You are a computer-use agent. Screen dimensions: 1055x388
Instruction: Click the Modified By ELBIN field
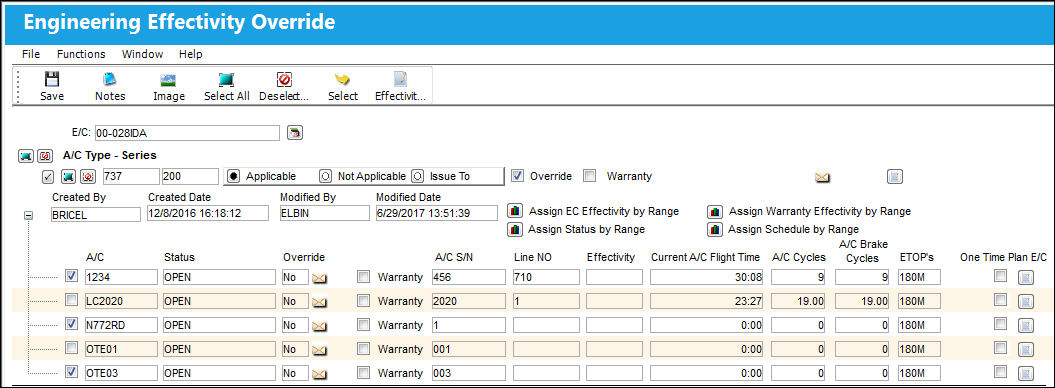click(x=325, y=213)
